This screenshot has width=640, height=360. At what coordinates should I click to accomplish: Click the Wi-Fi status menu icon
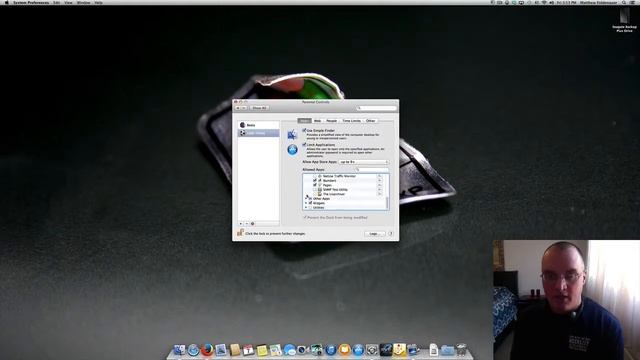(x=544, y=2)
